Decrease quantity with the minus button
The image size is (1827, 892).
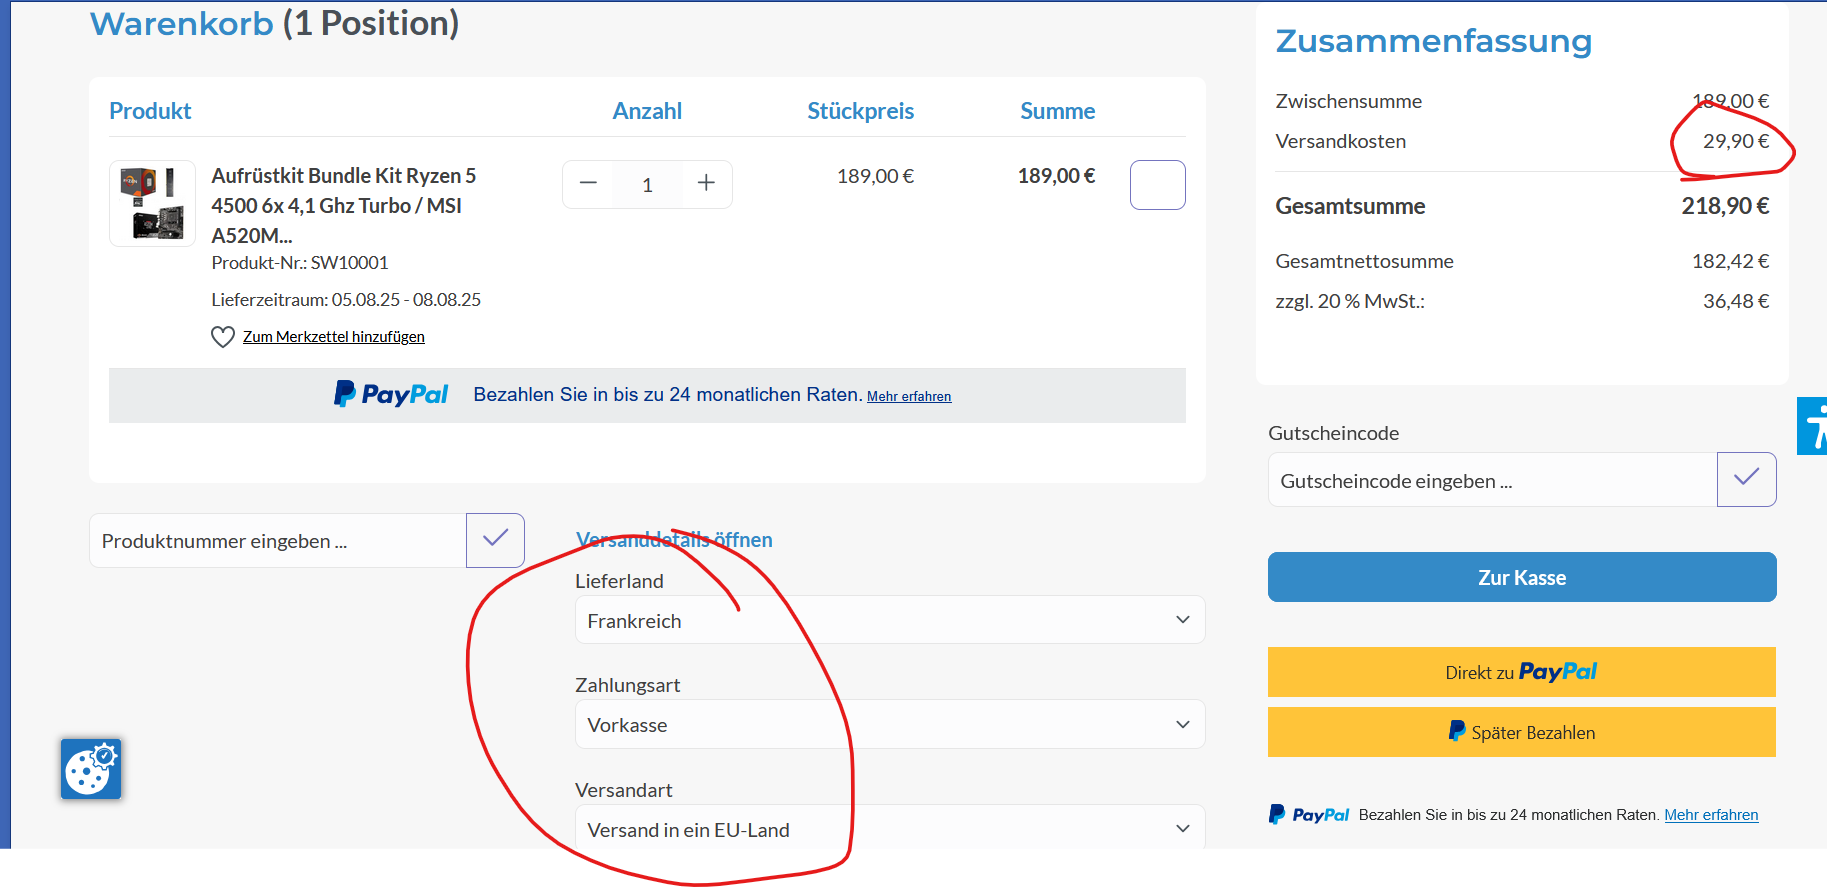[588, 184]
